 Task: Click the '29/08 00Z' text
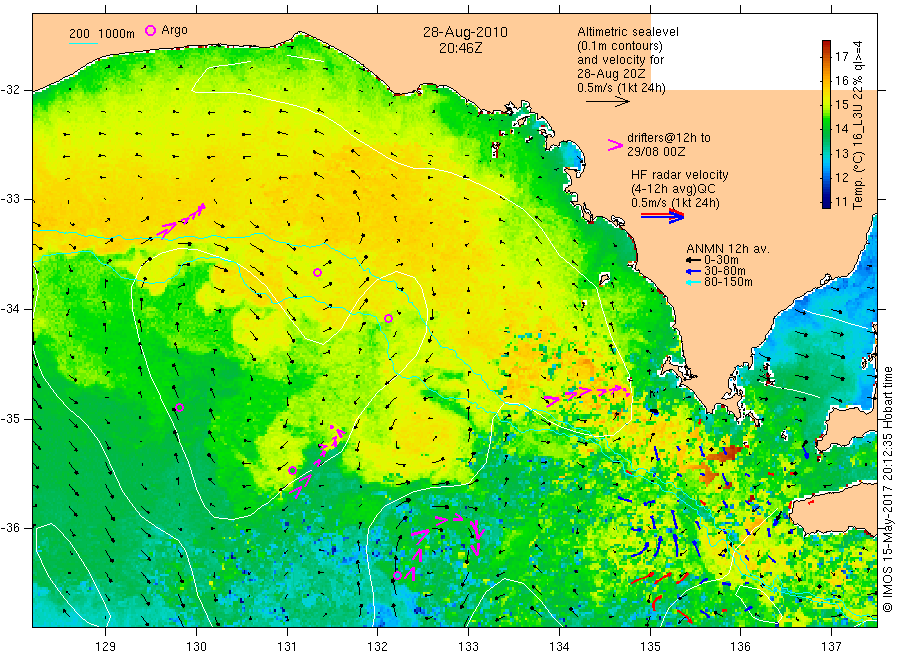655,152
